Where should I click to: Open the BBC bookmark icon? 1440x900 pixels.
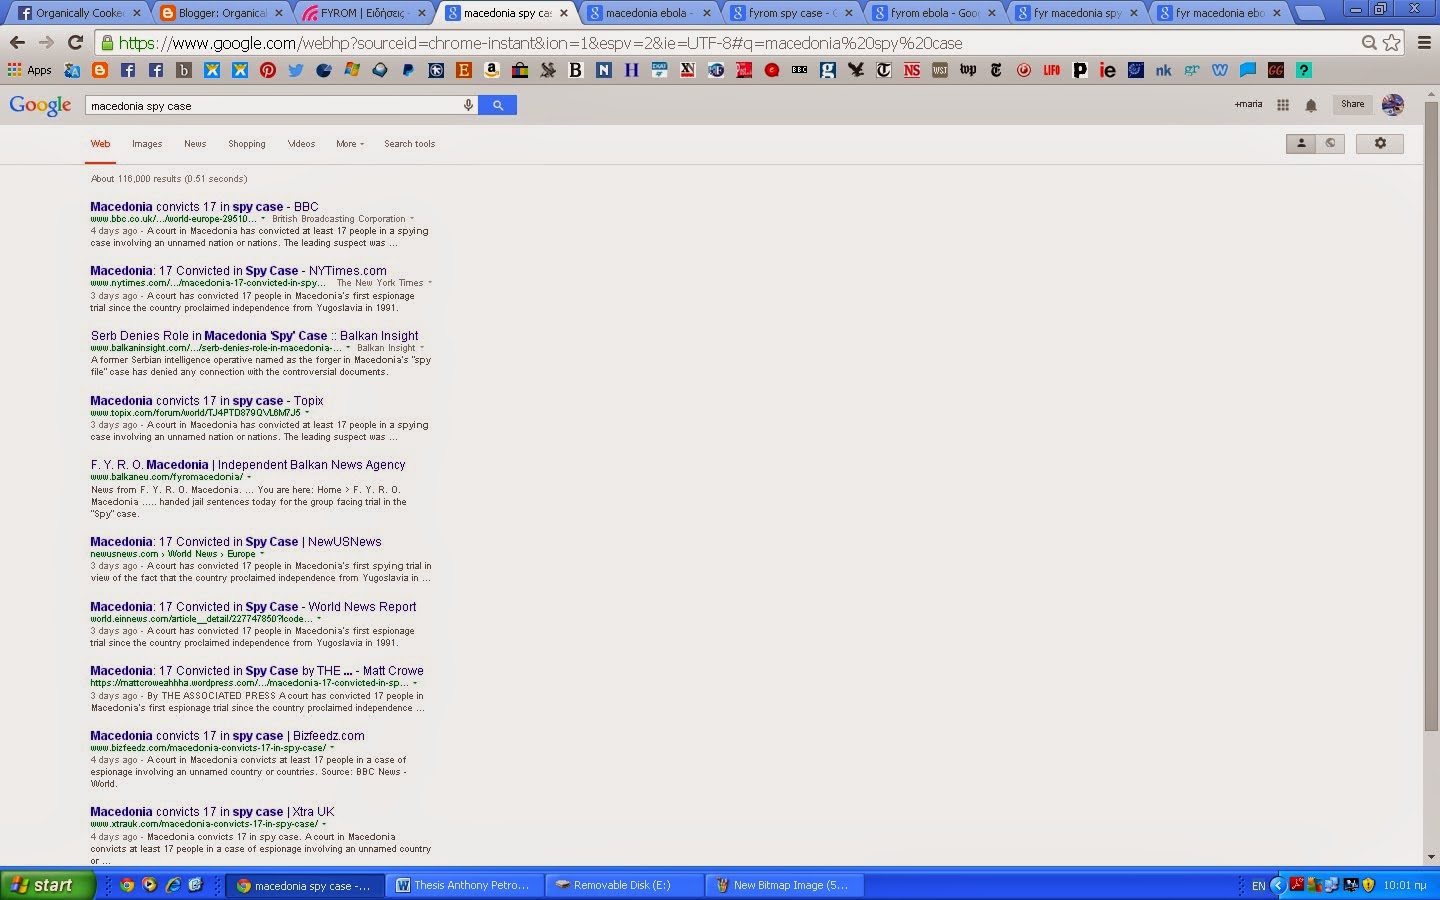tap(800, 70)
